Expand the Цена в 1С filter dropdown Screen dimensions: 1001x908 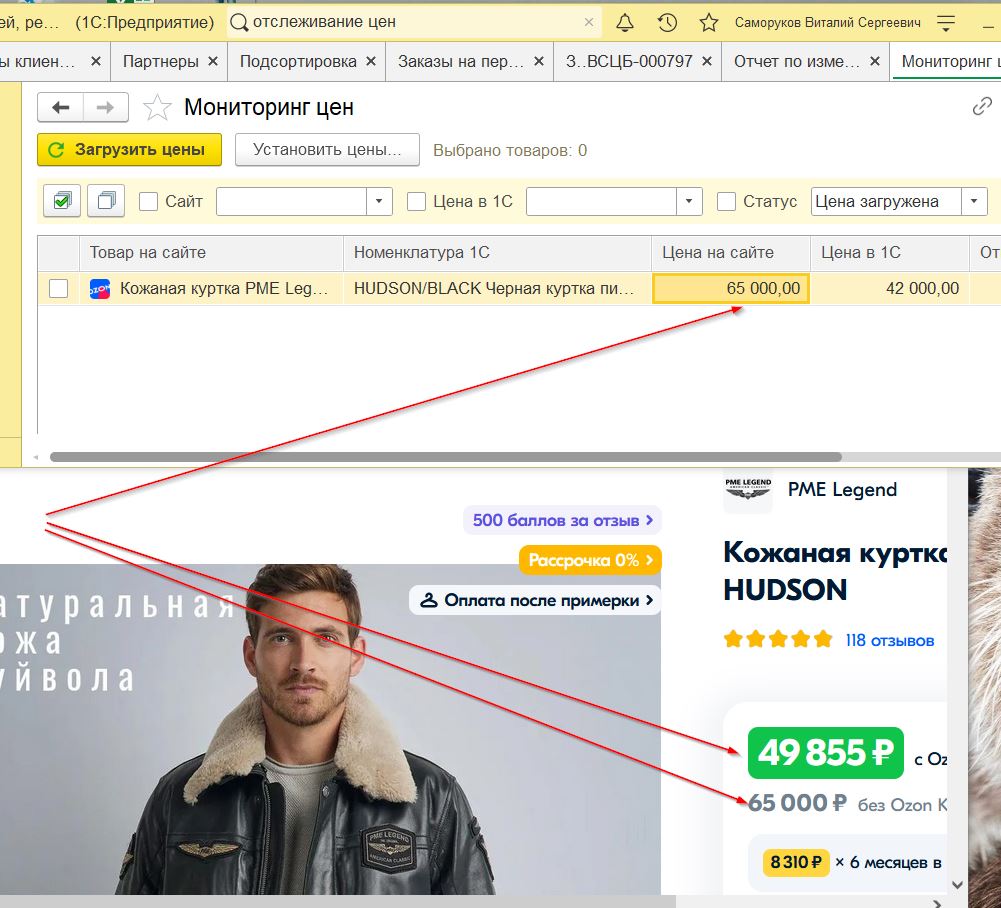(x=689, y=201)
